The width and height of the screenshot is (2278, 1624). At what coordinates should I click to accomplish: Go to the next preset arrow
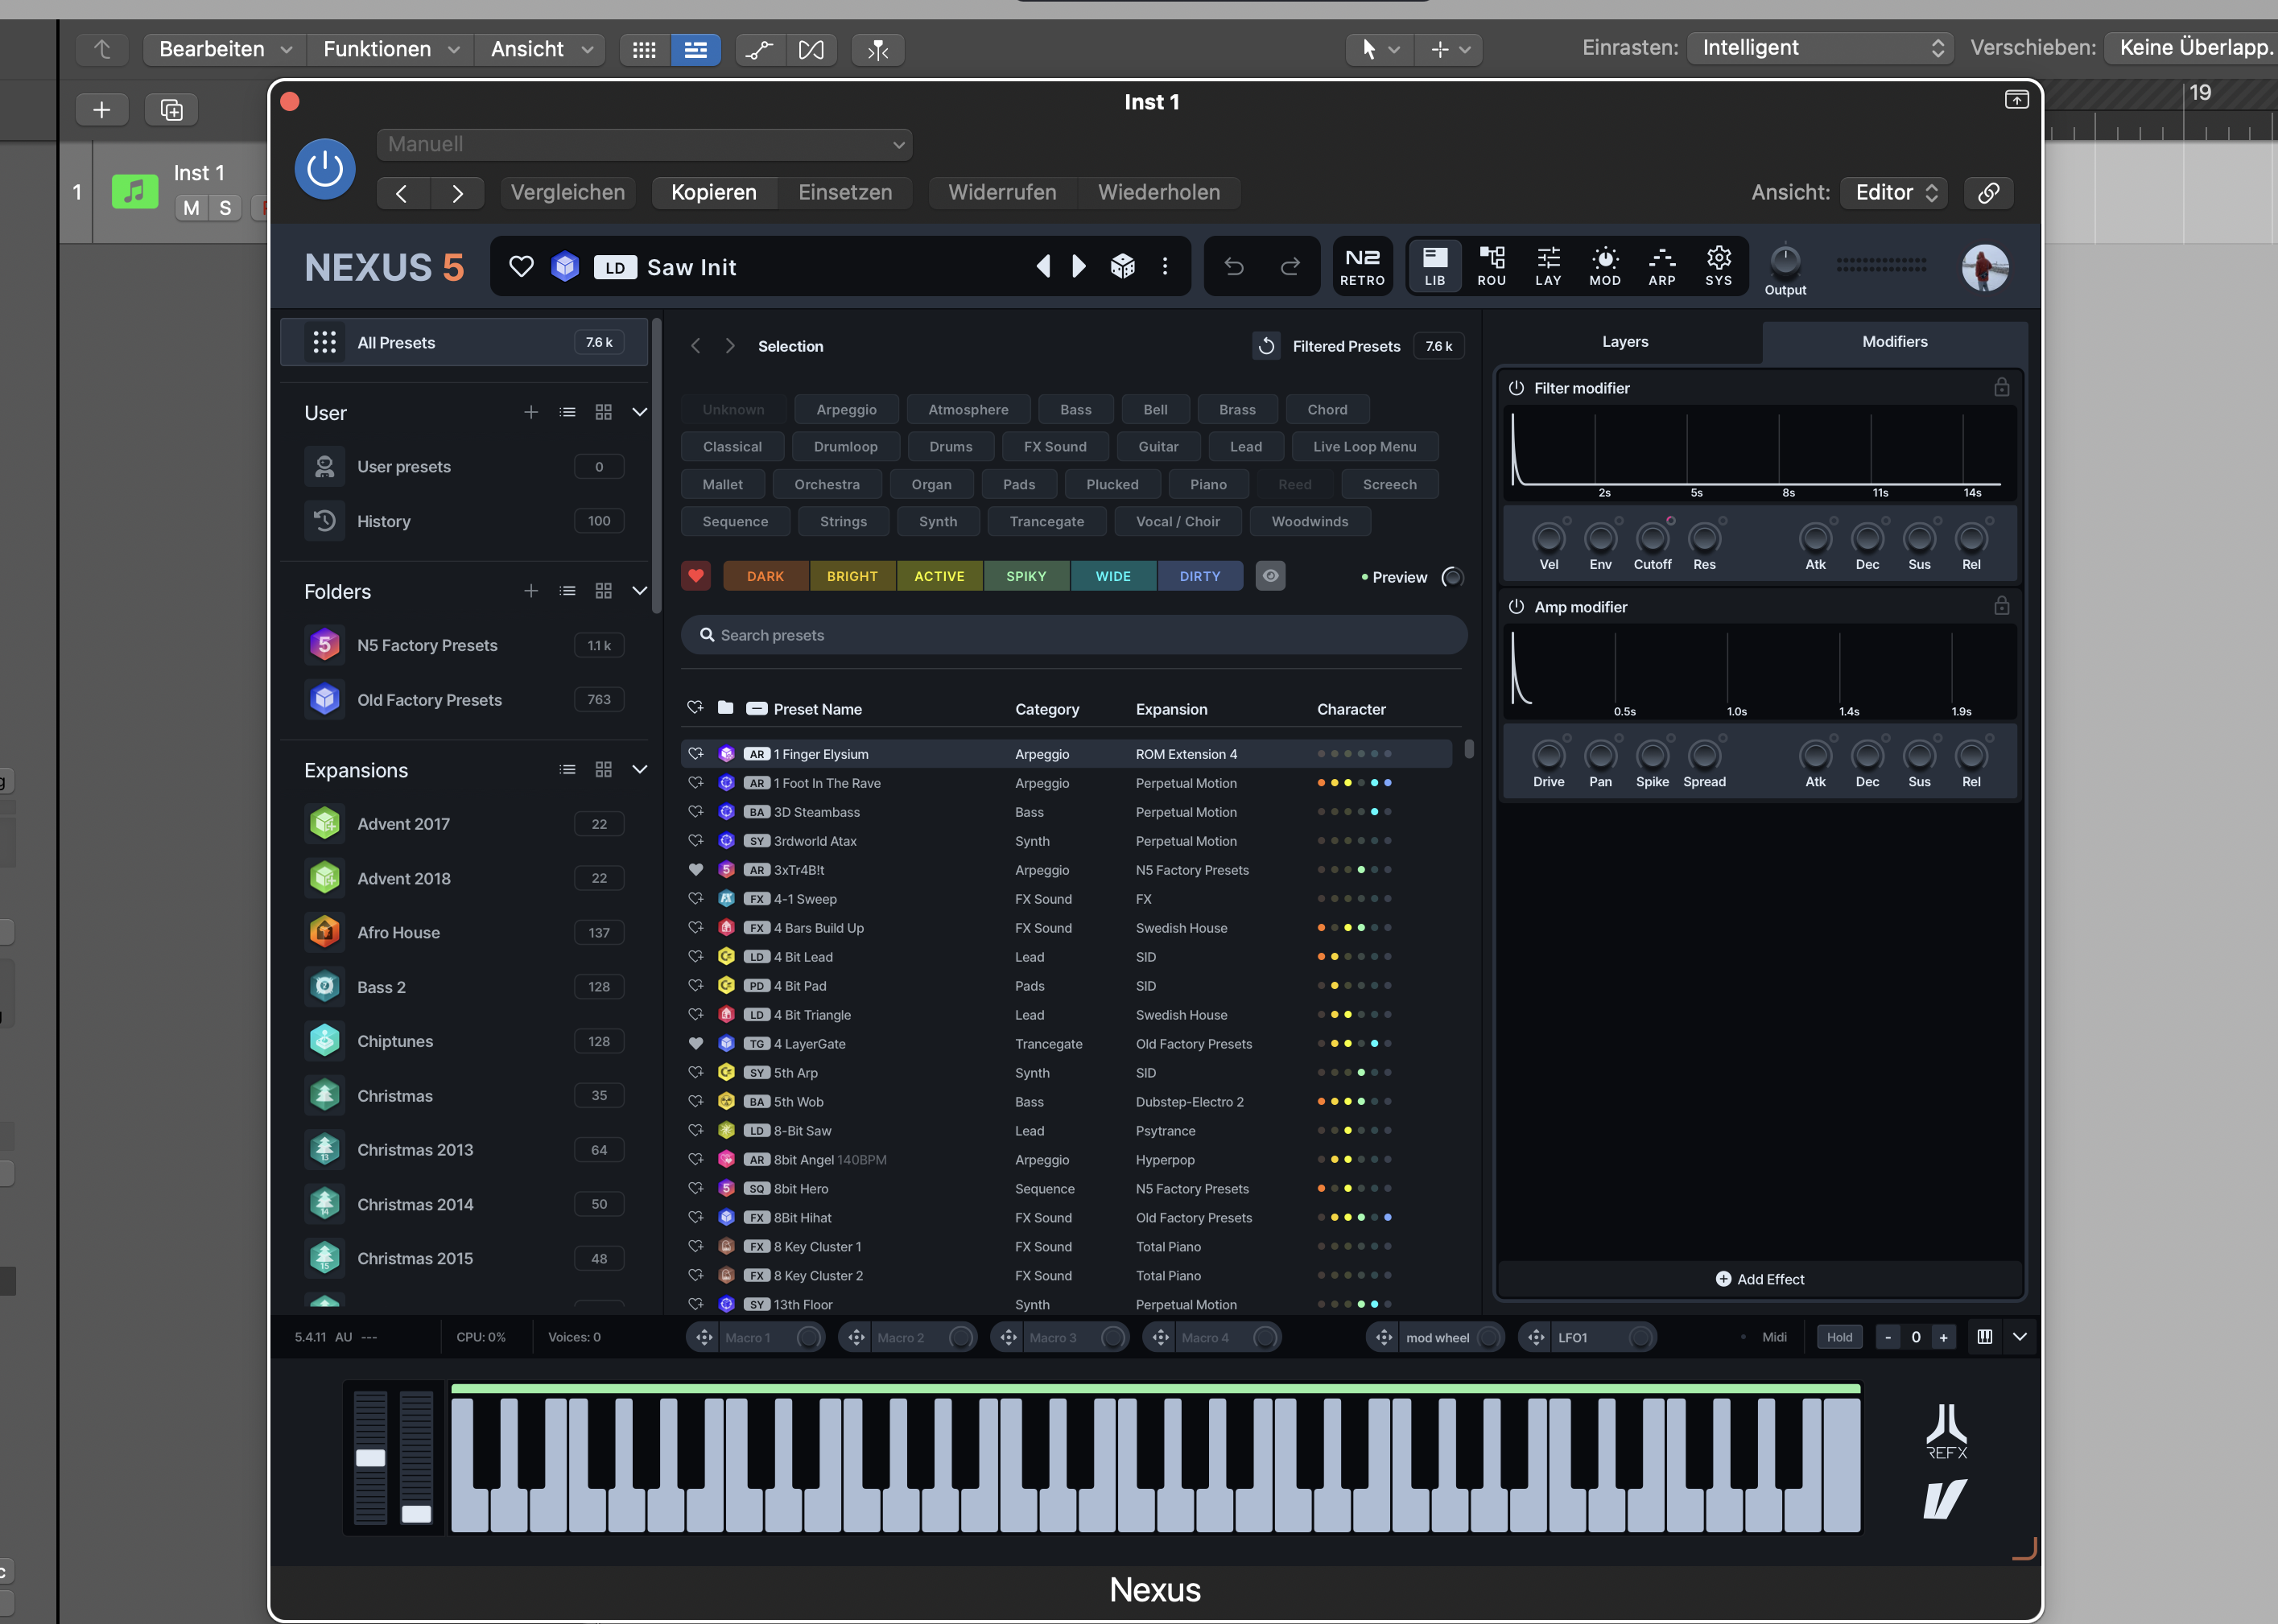(1079, 266)
